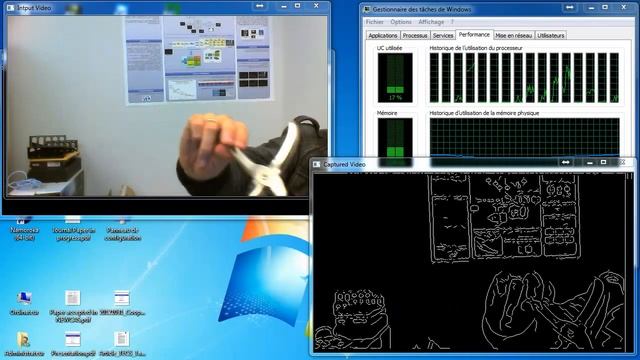
Task: Minimize the Gestionnaire des tâches window
Action: pos(591,7)
